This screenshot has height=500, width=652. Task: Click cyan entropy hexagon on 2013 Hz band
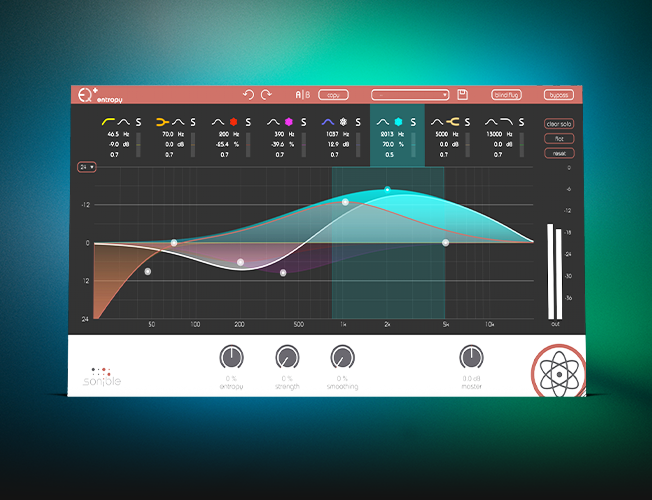(398, 122)
